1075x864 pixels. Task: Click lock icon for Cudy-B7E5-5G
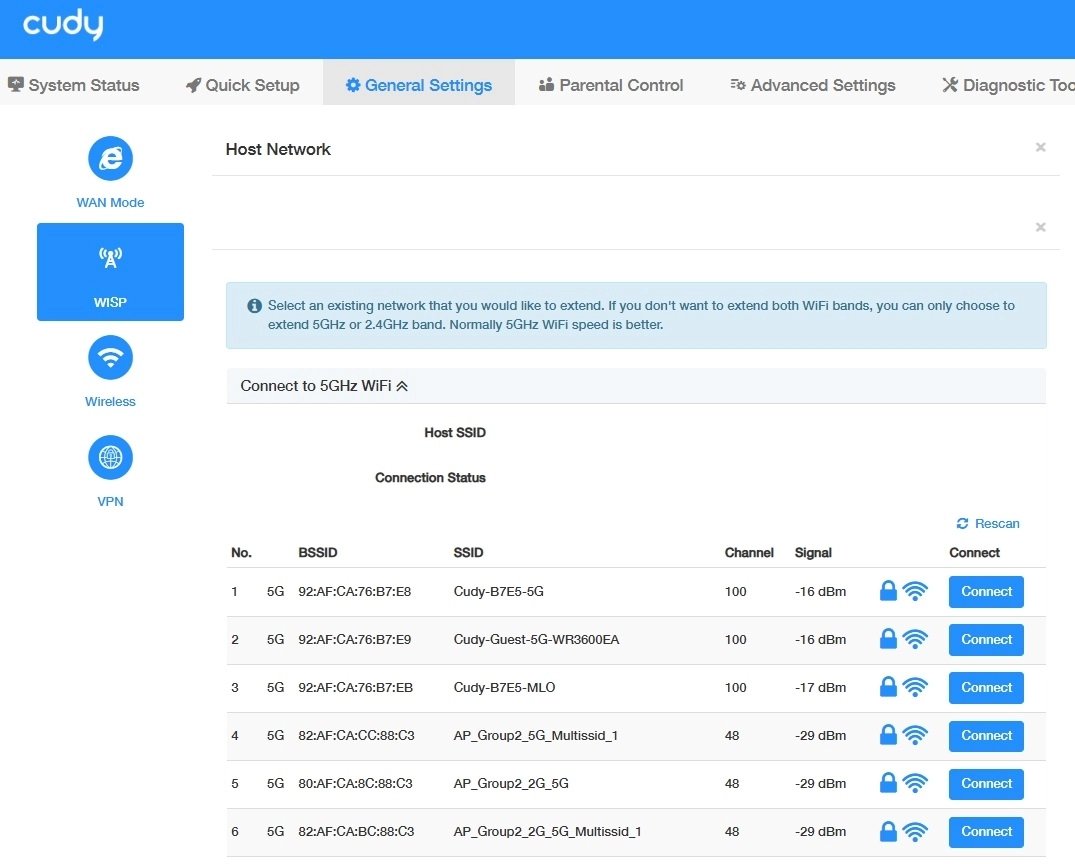point(888,590)
